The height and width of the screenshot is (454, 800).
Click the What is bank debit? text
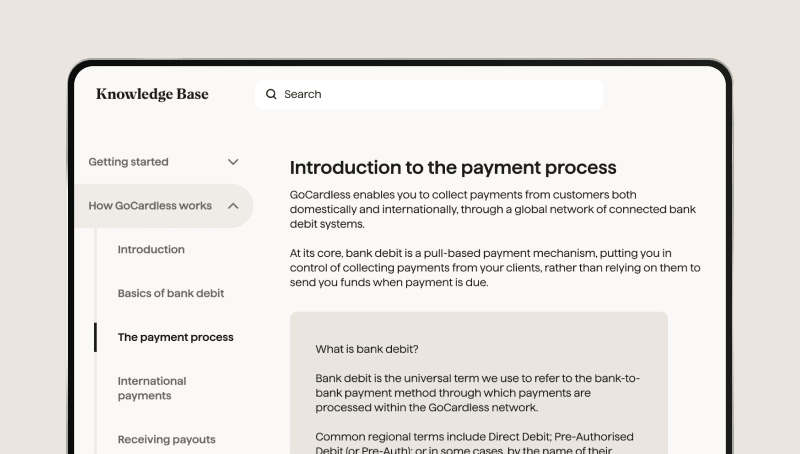tap(367, 349)
